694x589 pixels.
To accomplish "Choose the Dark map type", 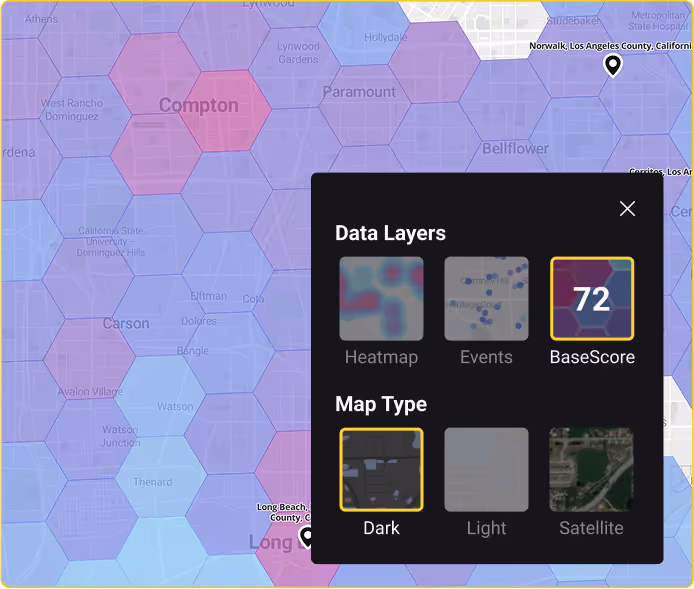I will pos(381,470).
